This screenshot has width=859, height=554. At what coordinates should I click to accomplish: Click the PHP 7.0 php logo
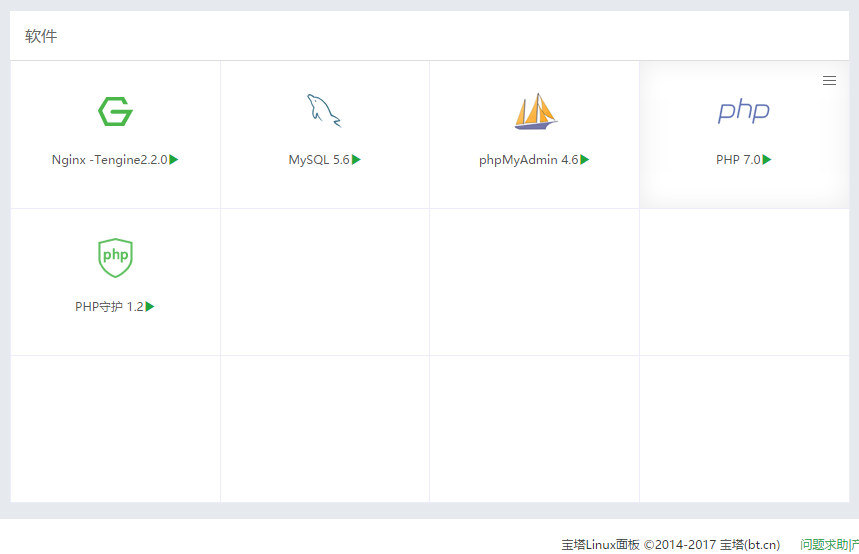tap(743, 111)
